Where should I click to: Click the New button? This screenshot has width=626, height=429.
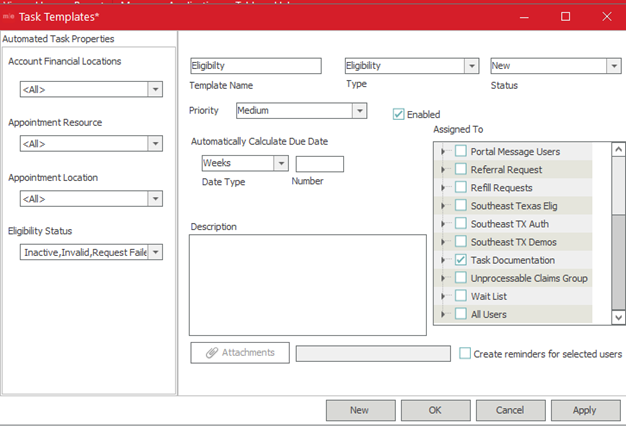click(359, 410)
